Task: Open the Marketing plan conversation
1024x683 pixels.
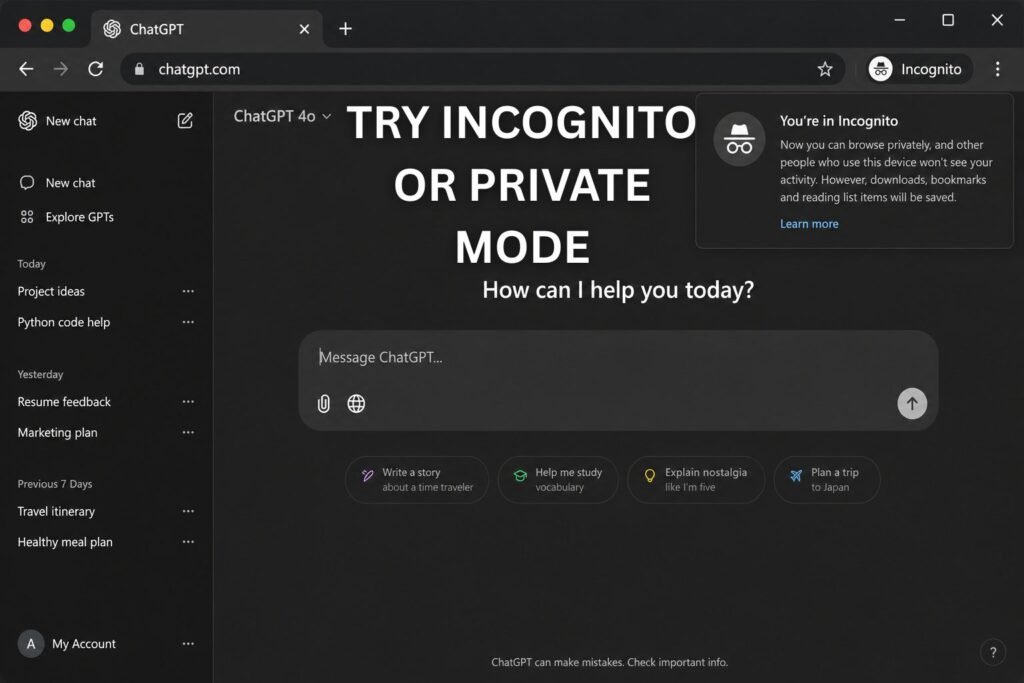Action: [x=57, y=432]
